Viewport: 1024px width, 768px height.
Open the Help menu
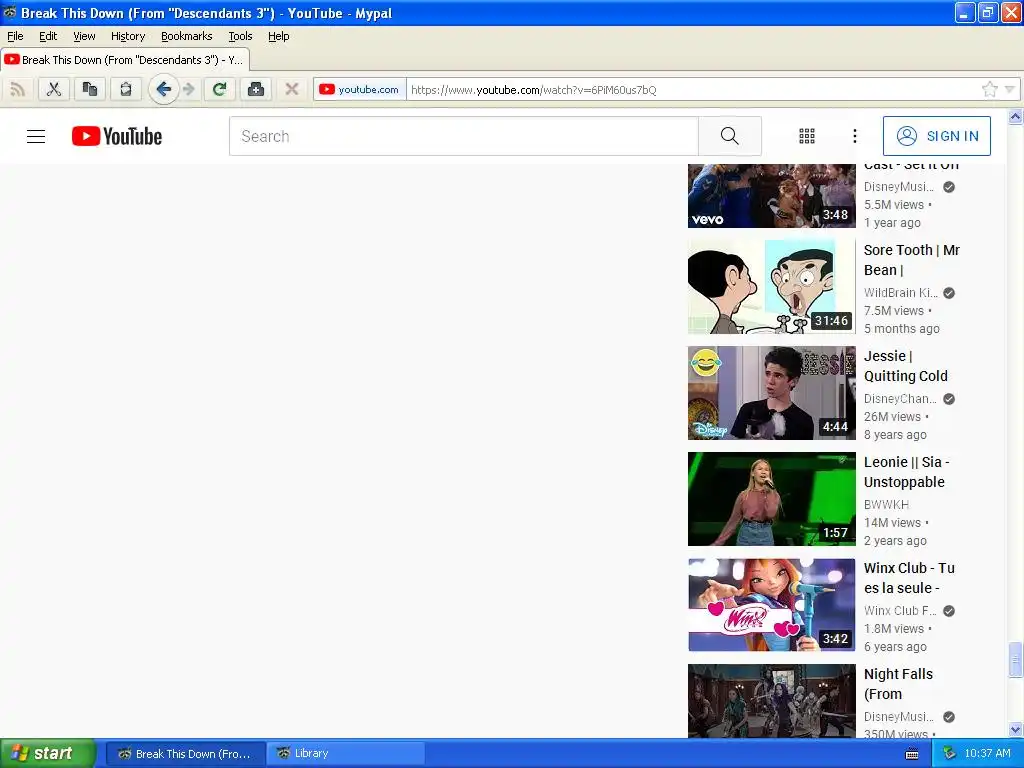(x=279, y=36)
